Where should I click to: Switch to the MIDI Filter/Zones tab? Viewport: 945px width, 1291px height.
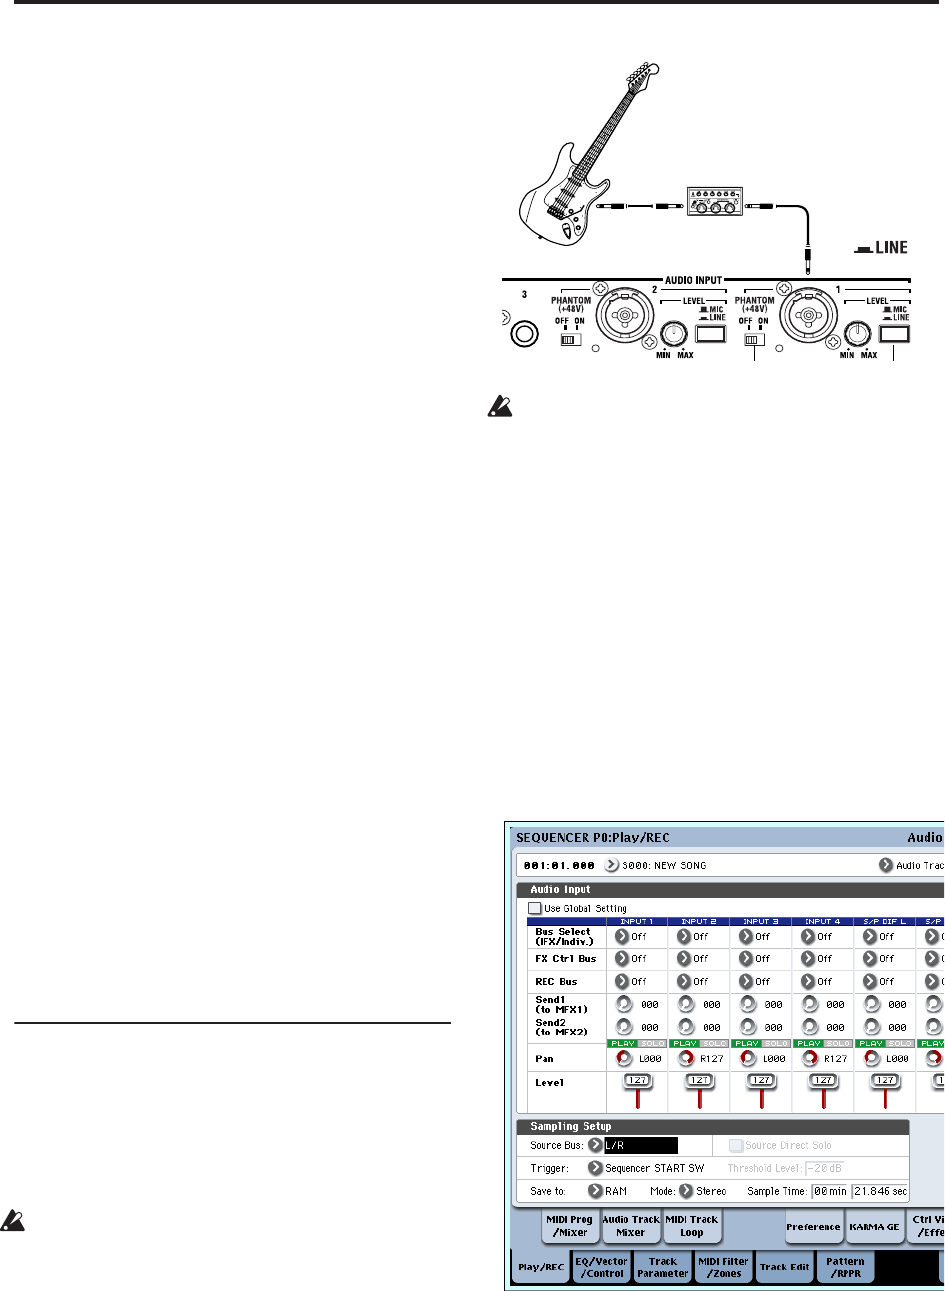coord(723,1267)
